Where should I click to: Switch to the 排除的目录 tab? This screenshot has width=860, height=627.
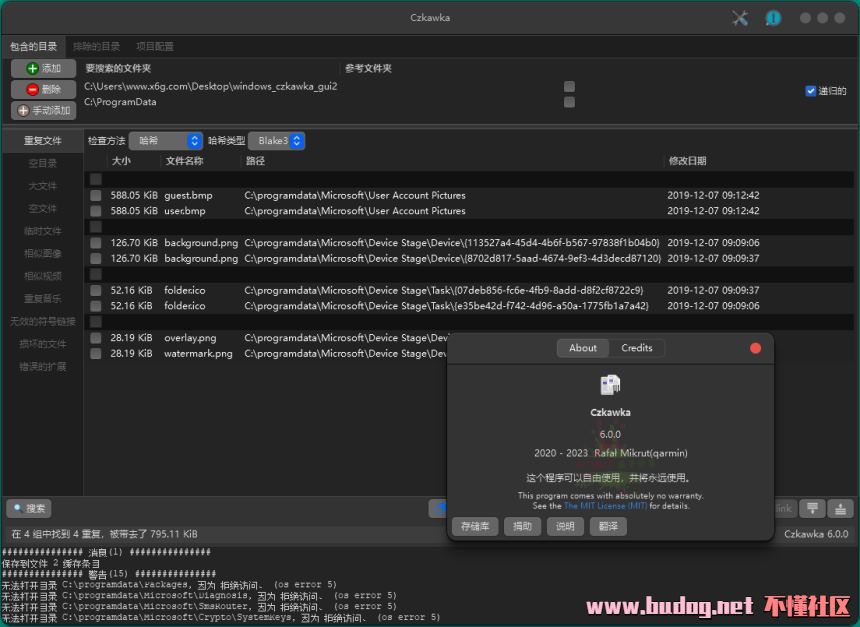click(x=97, y=47)
